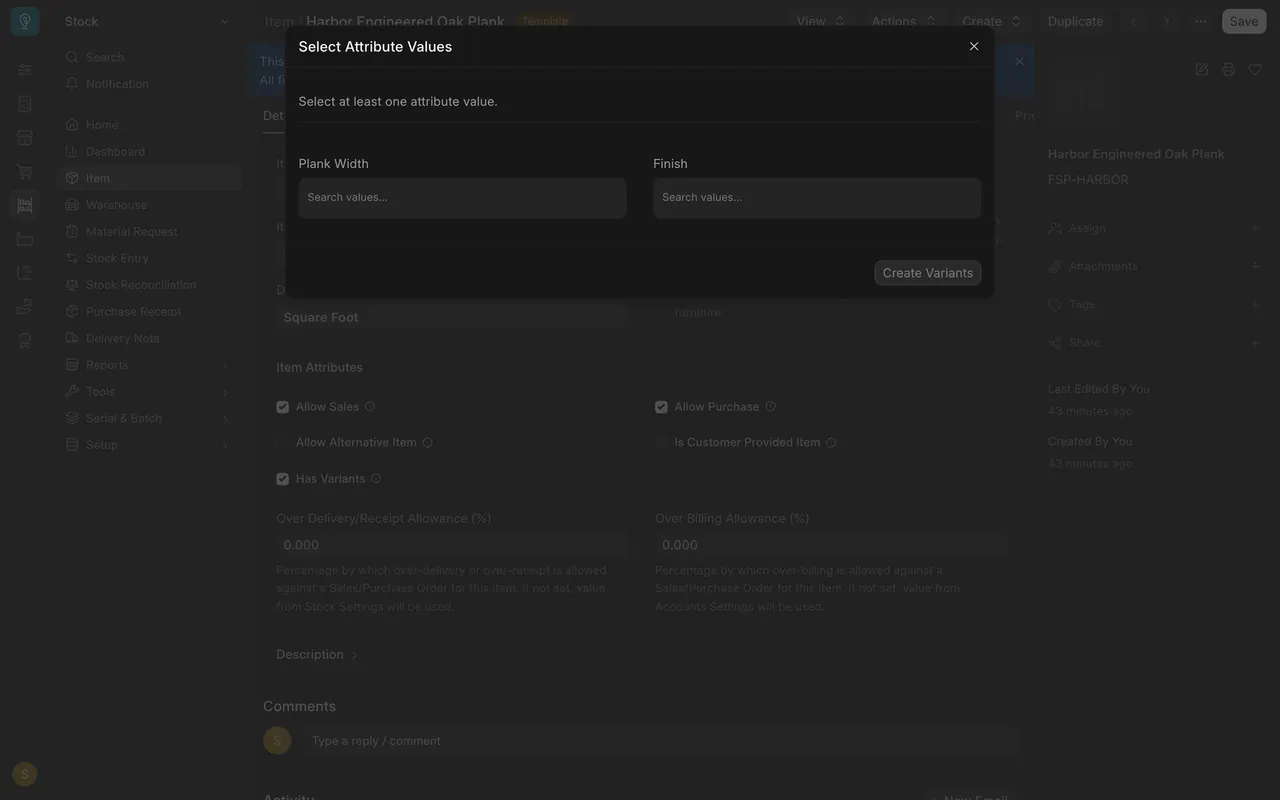
Task: Click the sliders settings icon in left rail
Action: coord(25,69)
